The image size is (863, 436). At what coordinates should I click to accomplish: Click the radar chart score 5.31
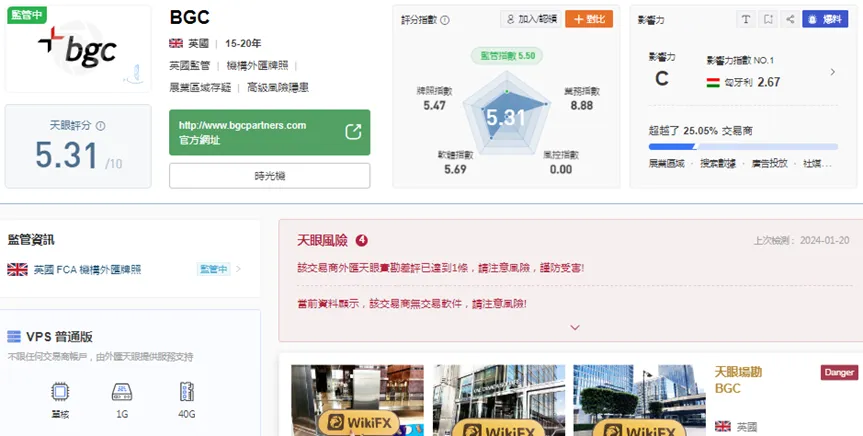click(x=506, y=118)
